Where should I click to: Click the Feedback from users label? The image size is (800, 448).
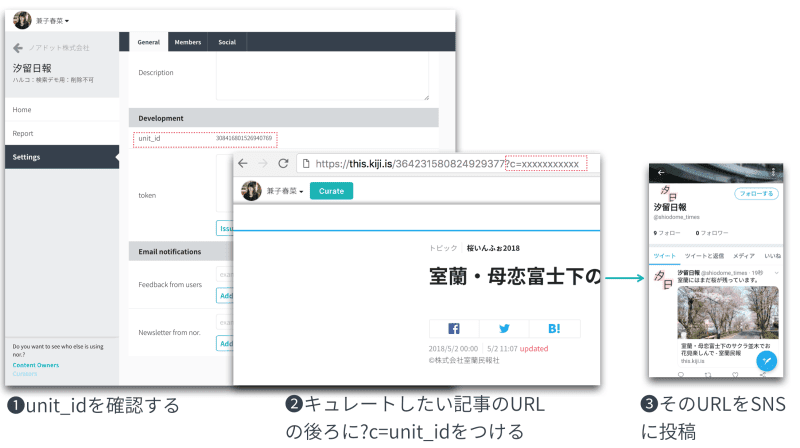[x=170, y=285]
